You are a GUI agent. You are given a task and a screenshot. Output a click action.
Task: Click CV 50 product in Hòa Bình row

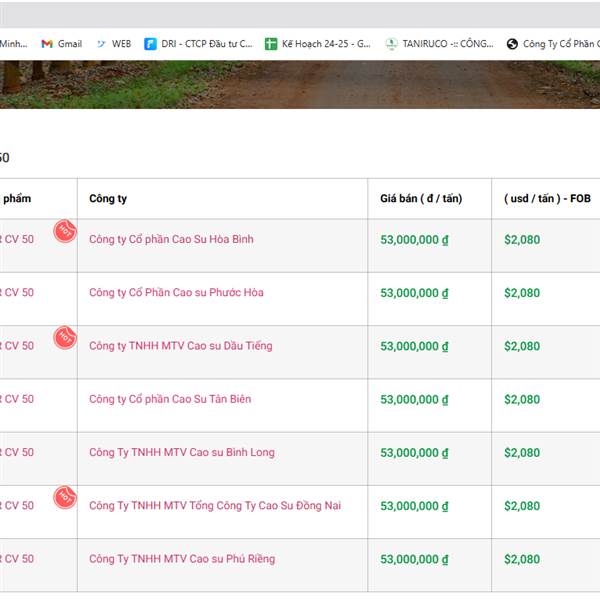pos(17,239)
